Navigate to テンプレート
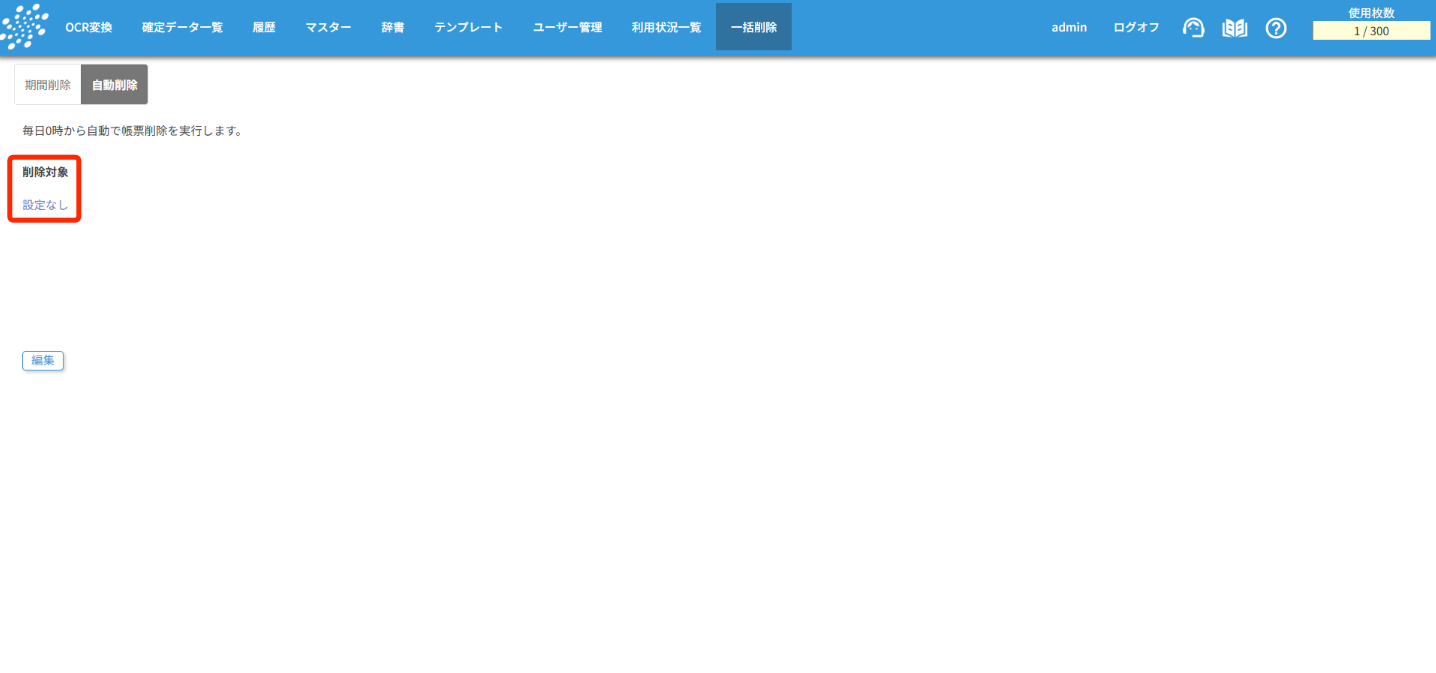 468,27
